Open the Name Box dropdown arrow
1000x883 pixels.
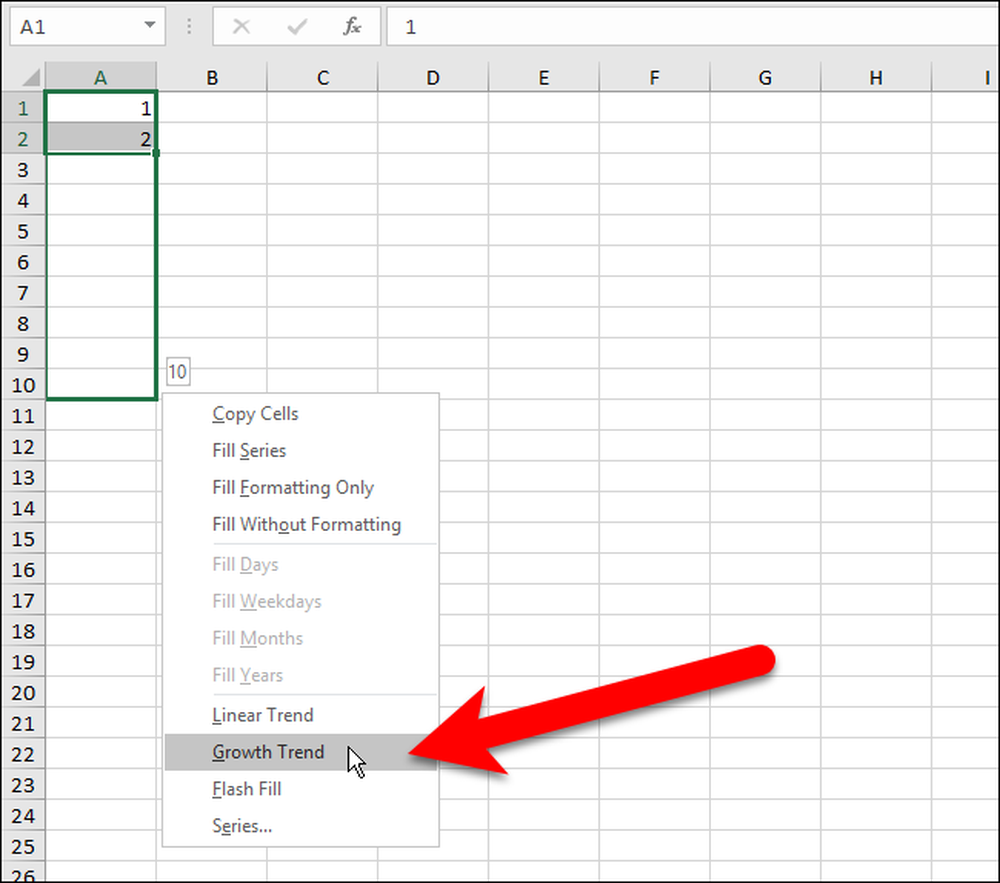[x=150, y=26]
